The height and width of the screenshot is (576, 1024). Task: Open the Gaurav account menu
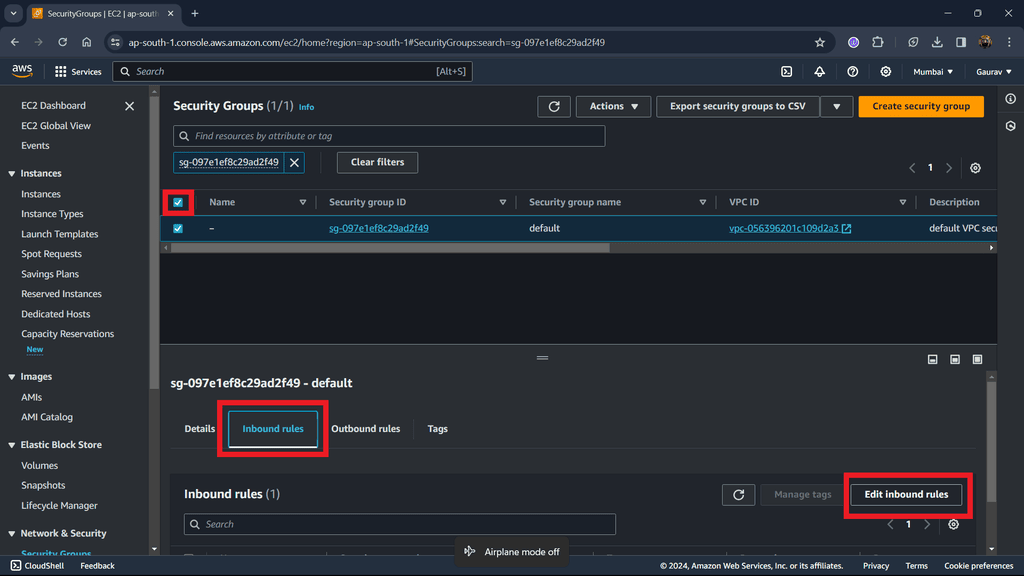[x=993, y=72]
